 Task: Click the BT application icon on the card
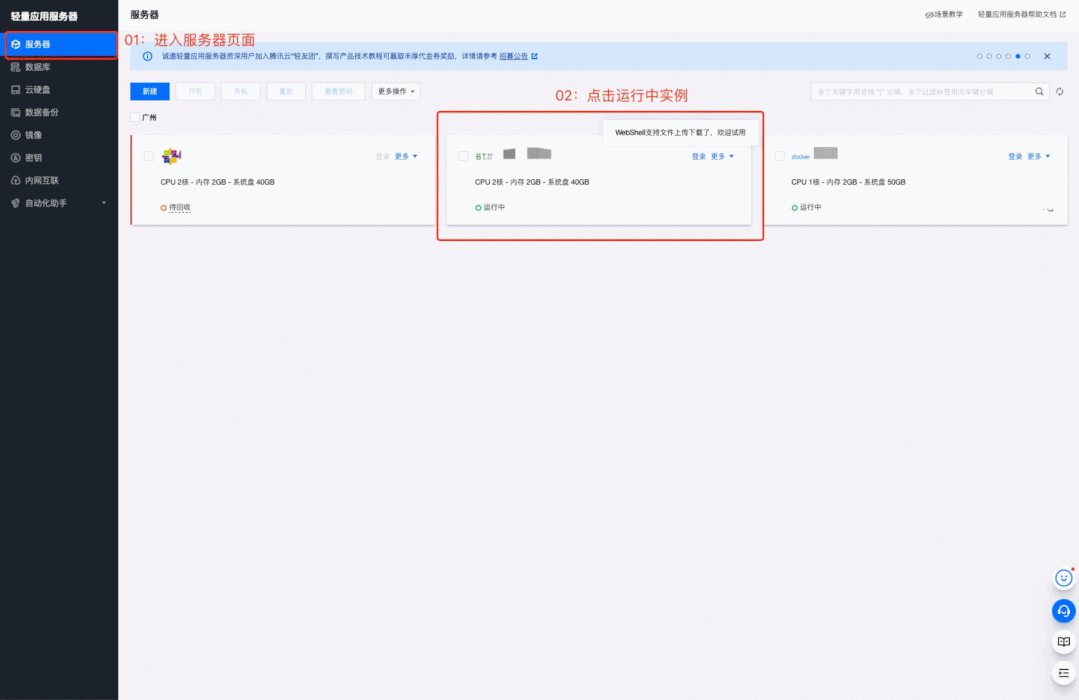[484, 156]
